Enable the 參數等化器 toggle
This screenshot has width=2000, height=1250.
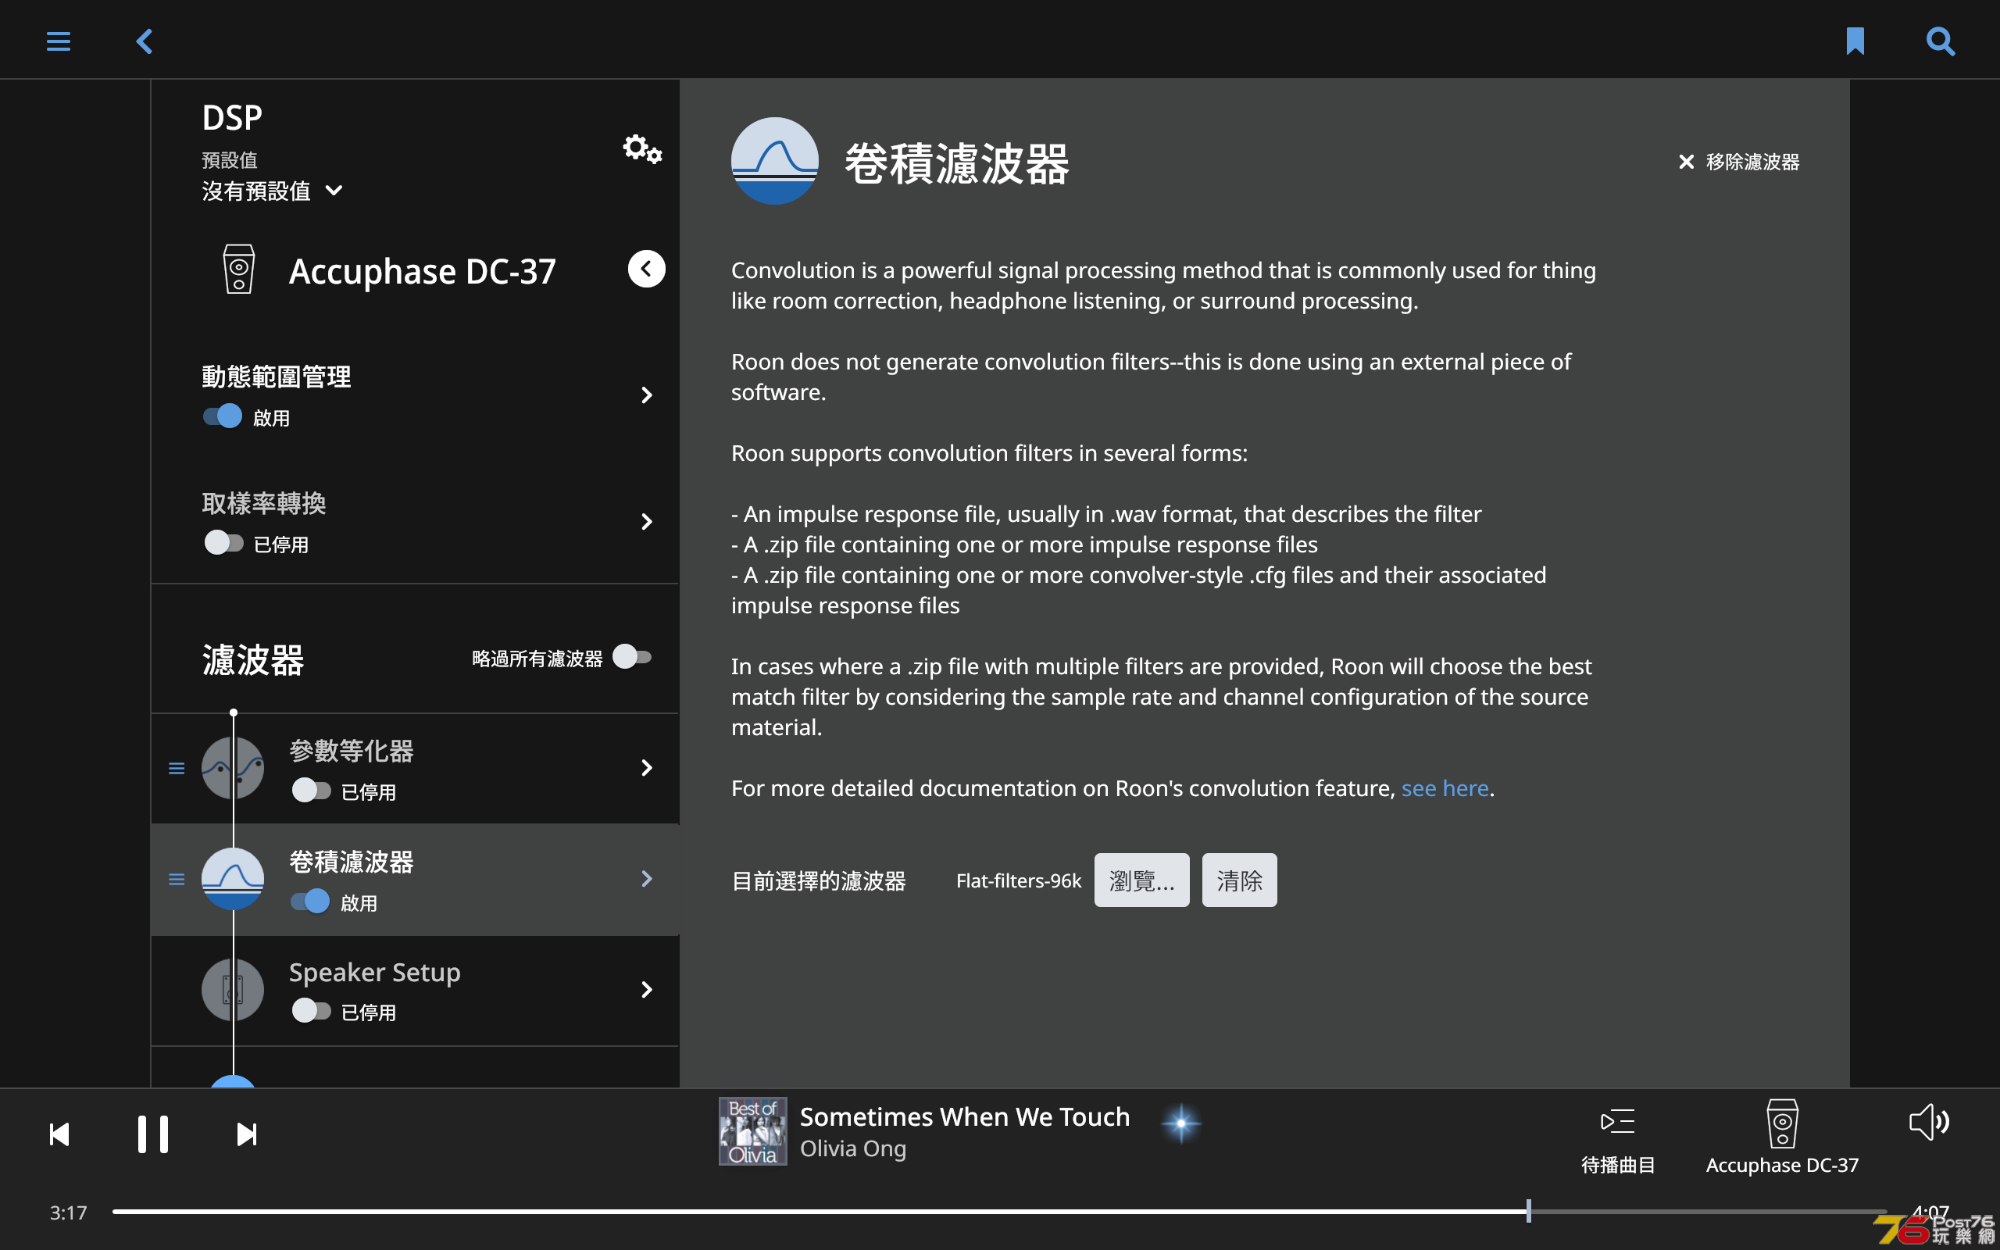tap(311, 790)
